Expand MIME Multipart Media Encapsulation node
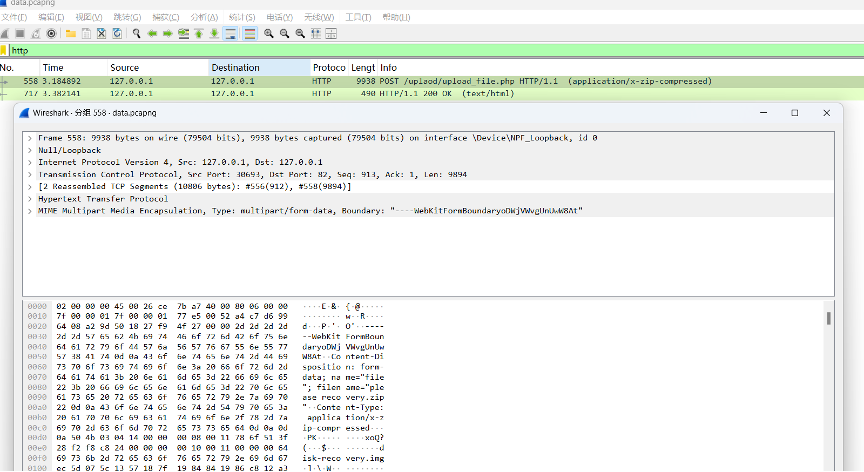The height and width of the screenshot is (472, 864). tap(30, 211)
